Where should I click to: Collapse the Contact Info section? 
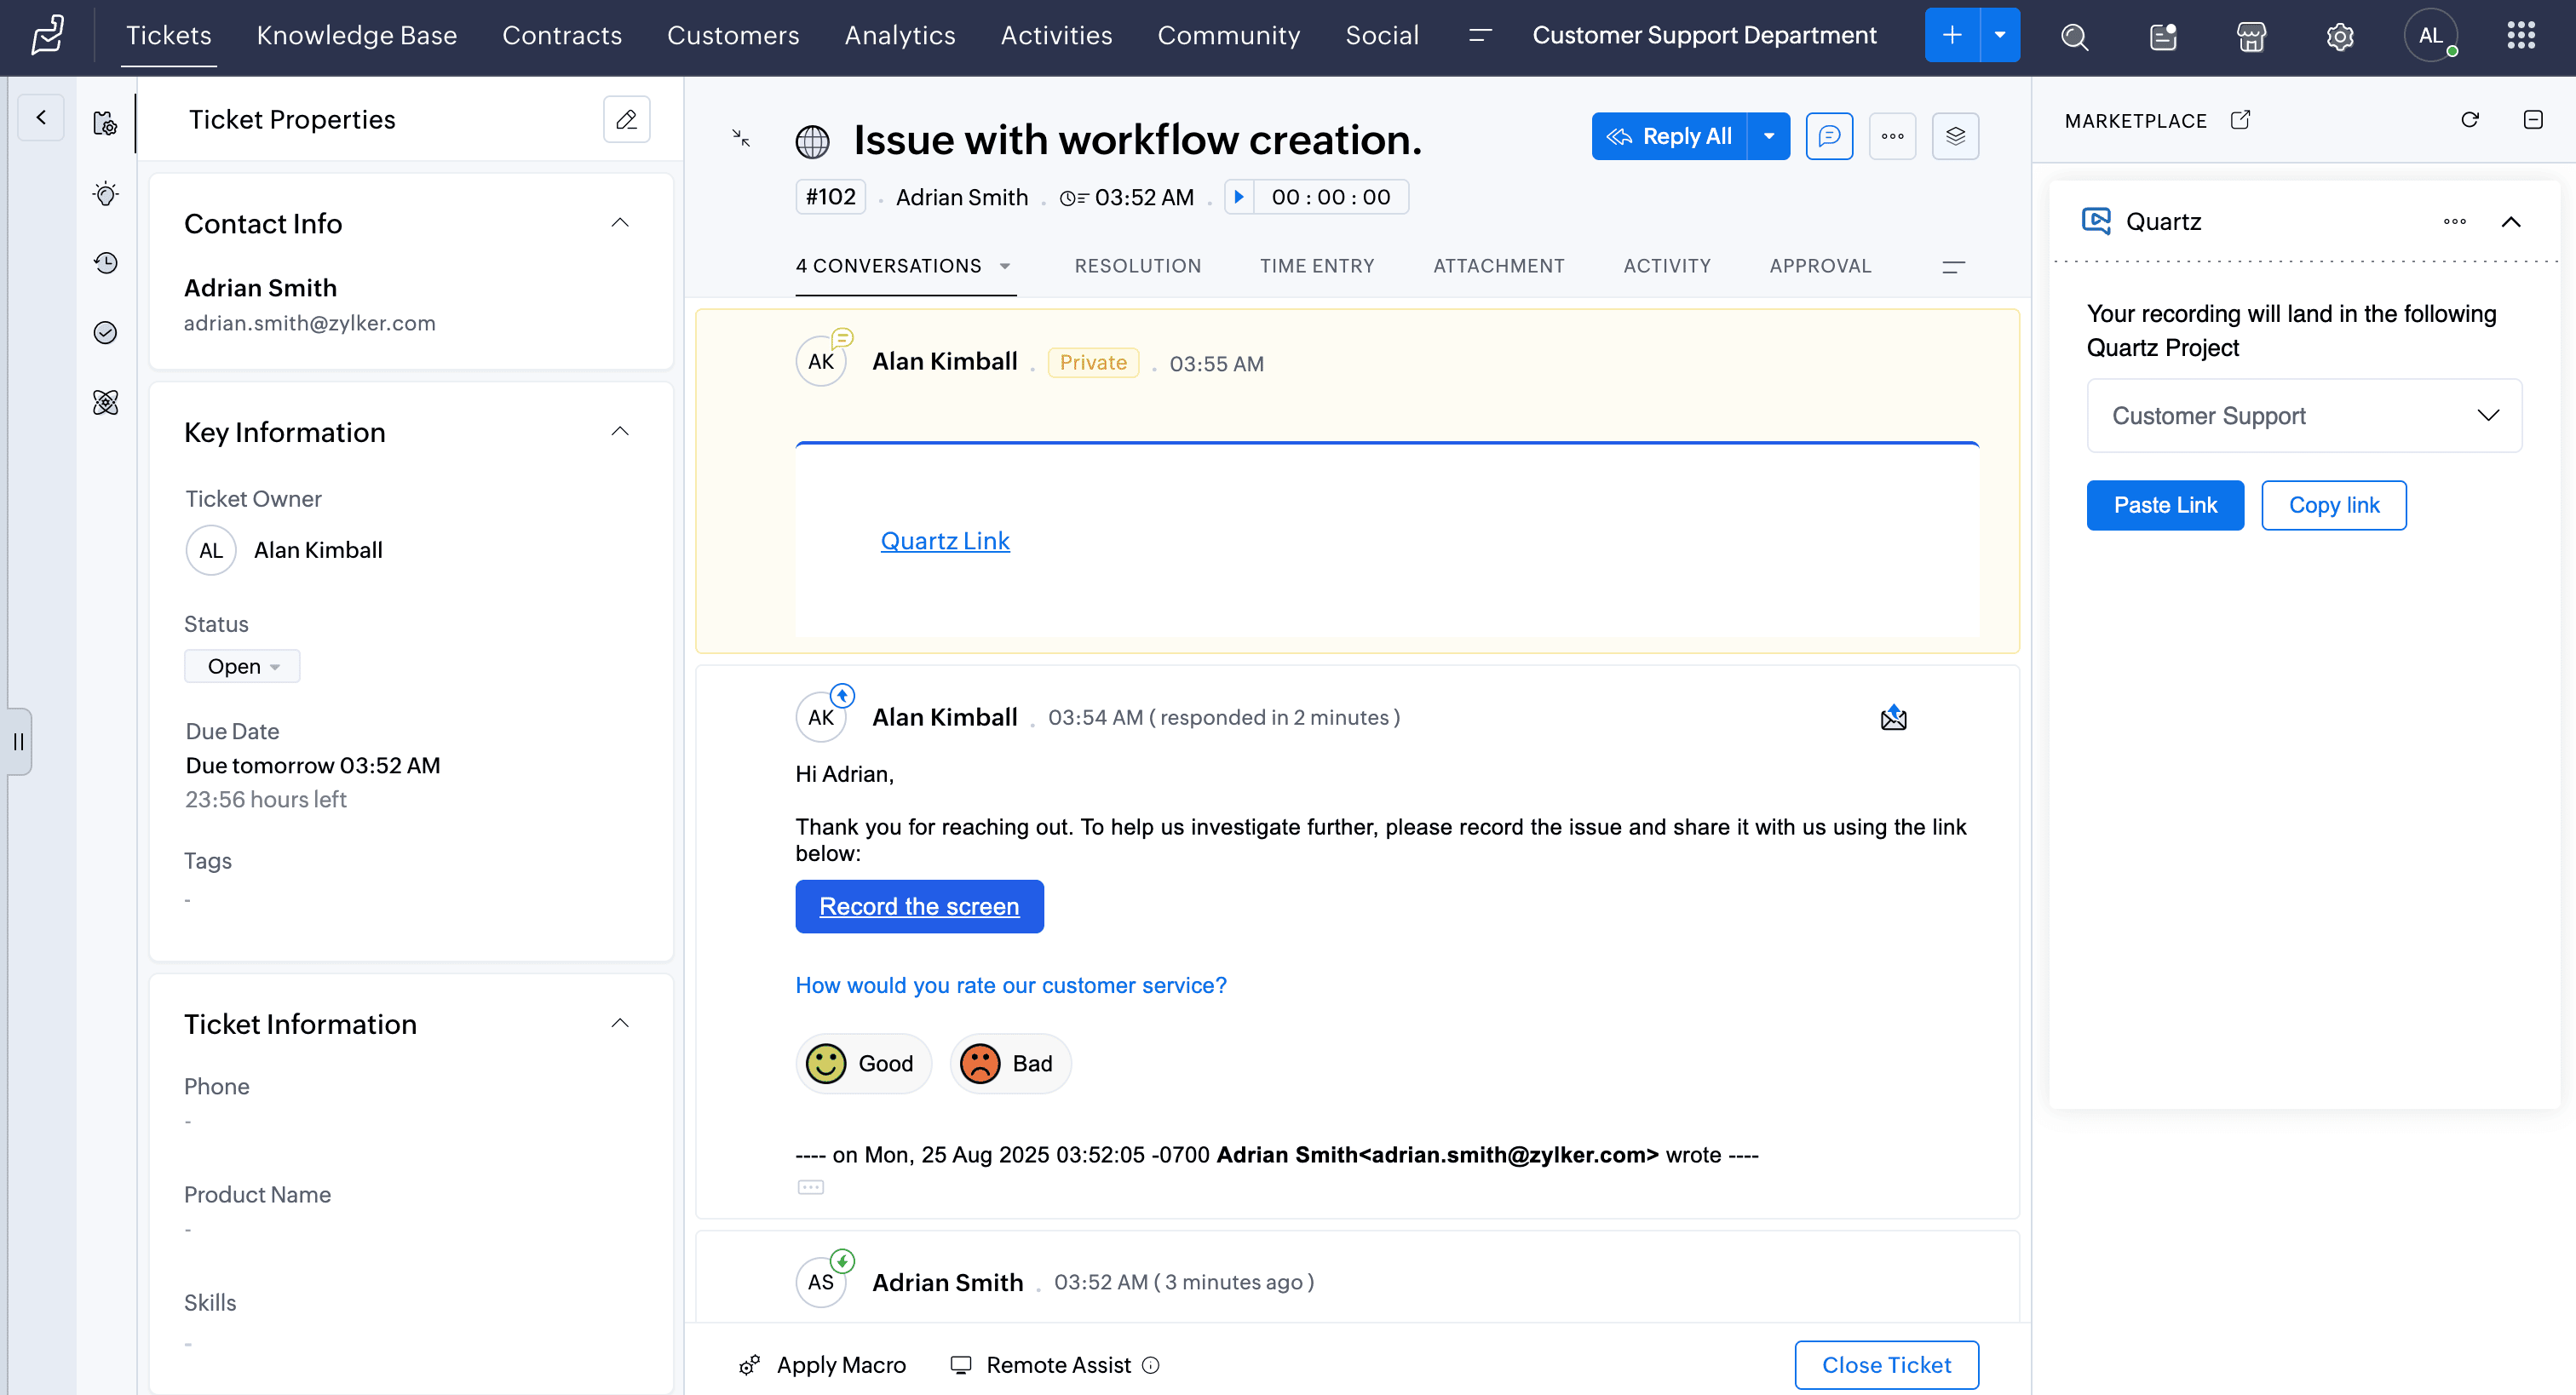[x=619, y=223]
